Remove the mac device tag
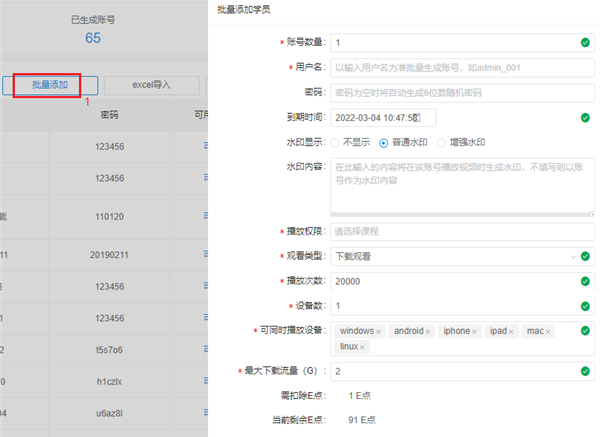Screen dimensions: 600x437 coord(548,331)
